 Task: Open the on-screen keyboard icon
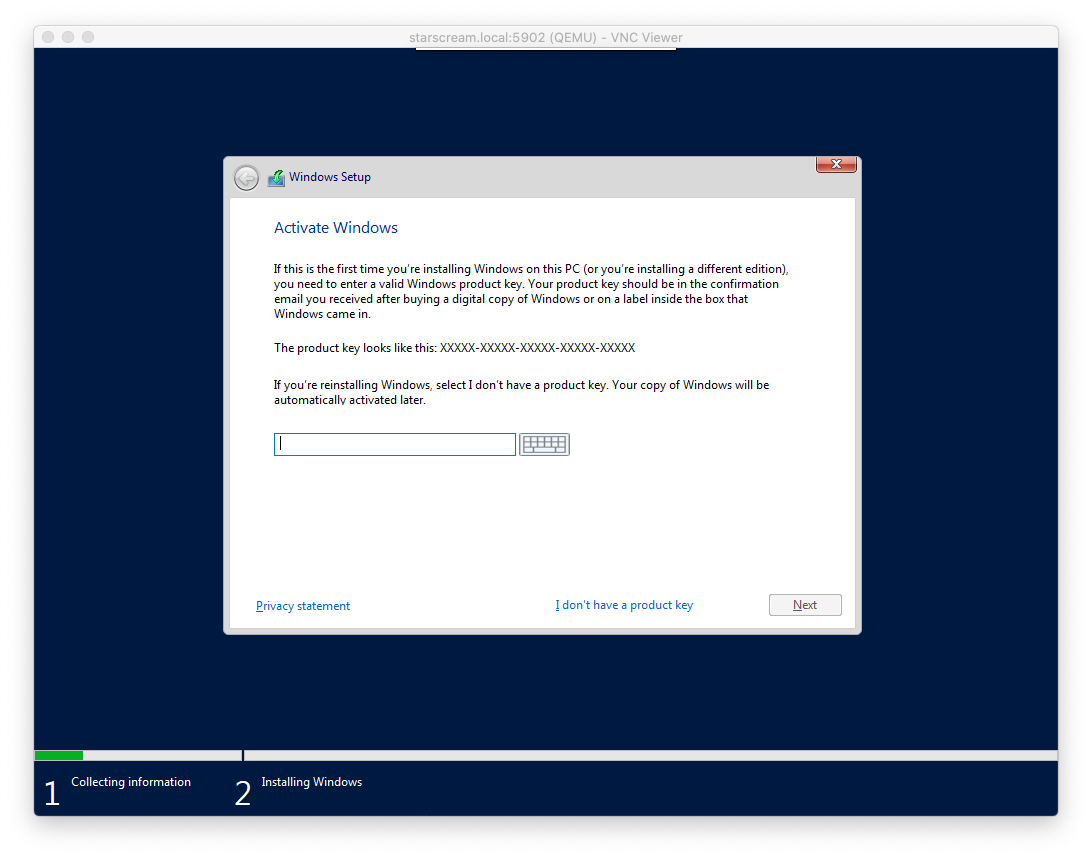(x=544, y=444)
